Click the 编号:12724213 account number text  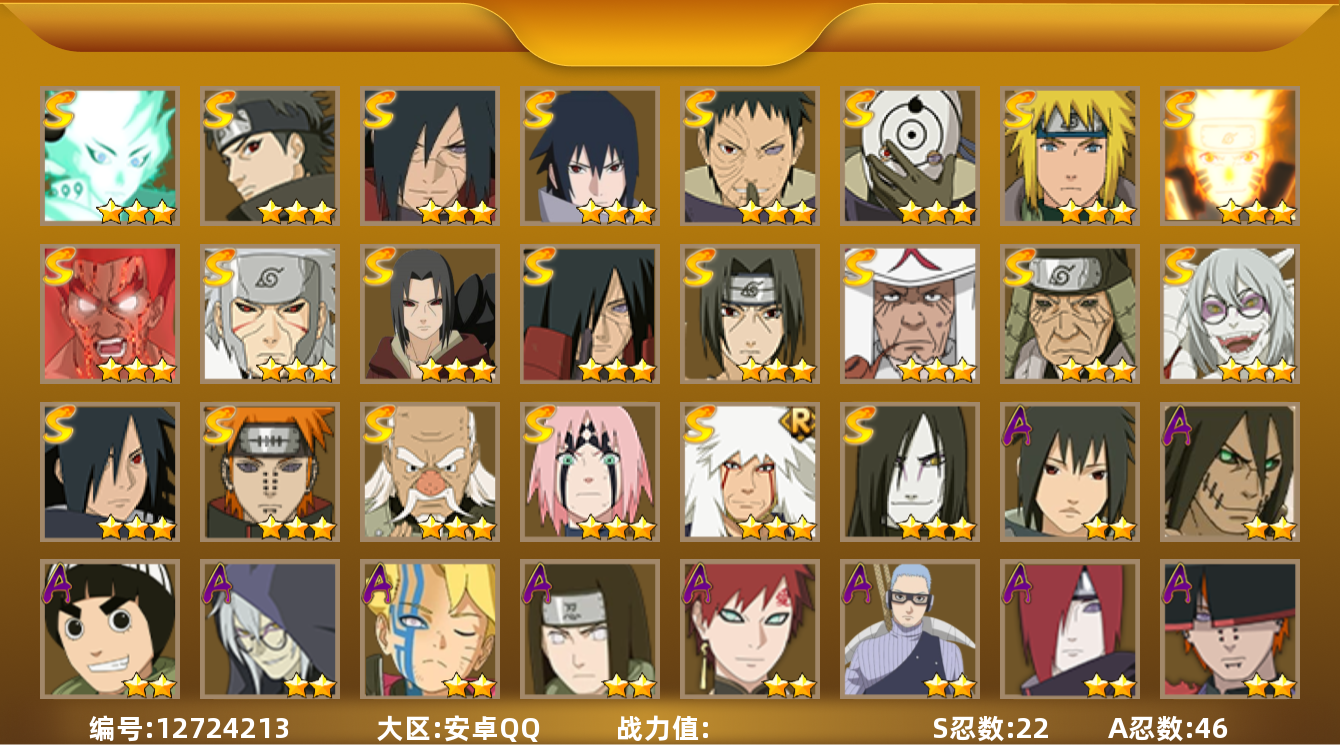coord(189,728)
